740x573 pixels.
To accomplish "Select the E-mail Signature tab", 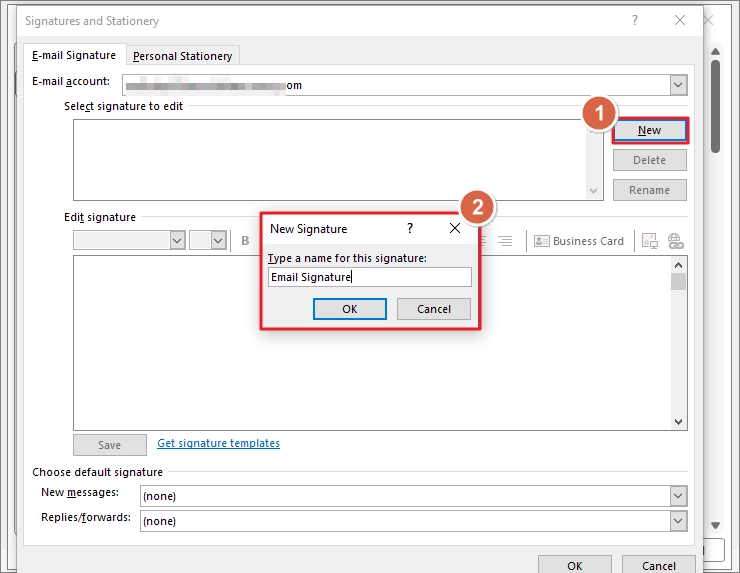I will pos(74,55).
